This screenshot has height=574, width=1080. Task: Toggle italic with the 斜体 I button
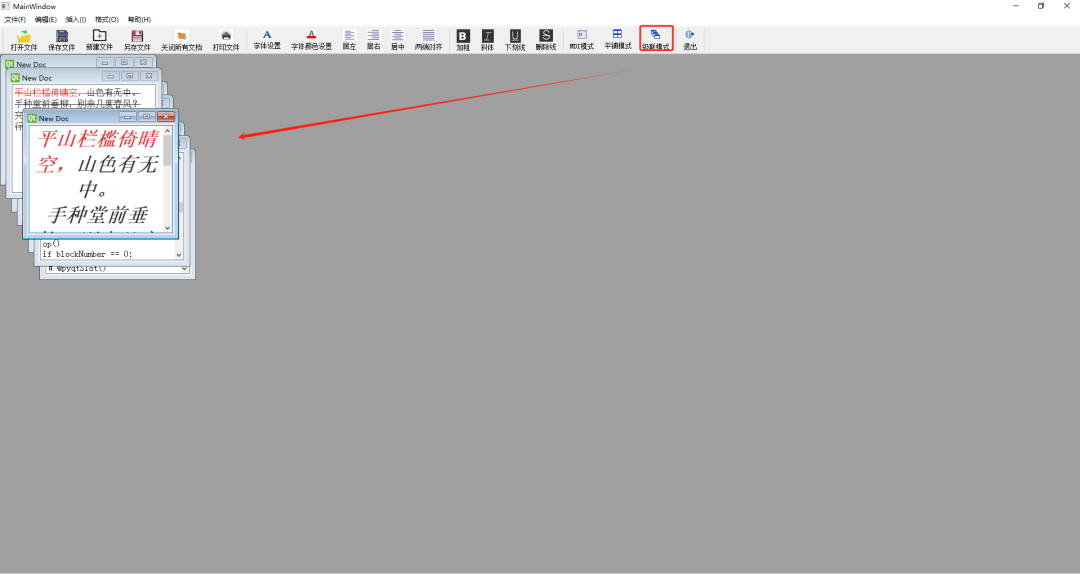(x=487, y=36)
